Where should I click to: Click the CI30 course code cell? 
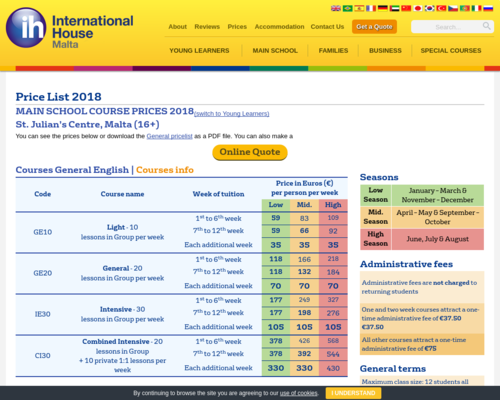(43, 355)
